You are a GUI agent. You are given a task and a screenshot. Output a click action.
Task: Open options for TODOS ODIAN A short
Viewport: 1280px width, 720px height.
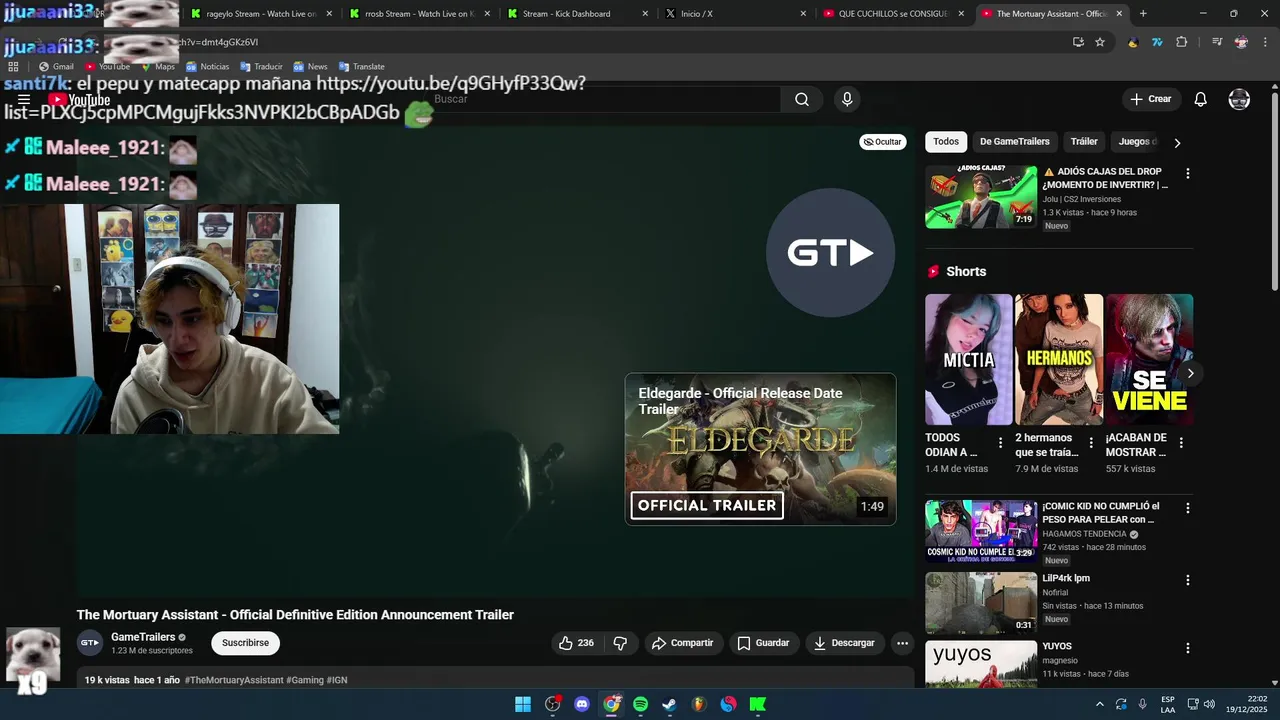pyautogui.click(x=1000, y=443)
